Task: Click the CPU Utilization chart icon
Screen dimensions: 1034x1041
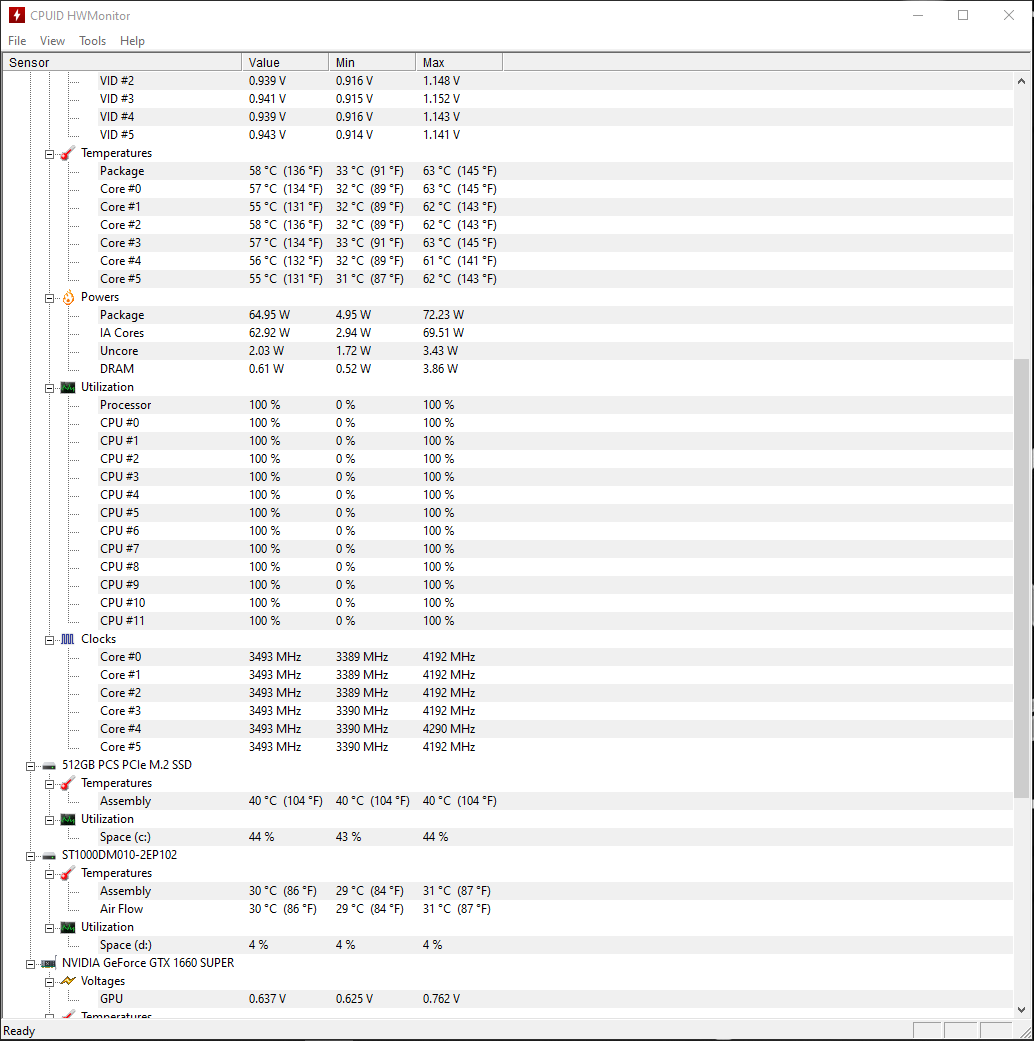Action: point(68,387)
